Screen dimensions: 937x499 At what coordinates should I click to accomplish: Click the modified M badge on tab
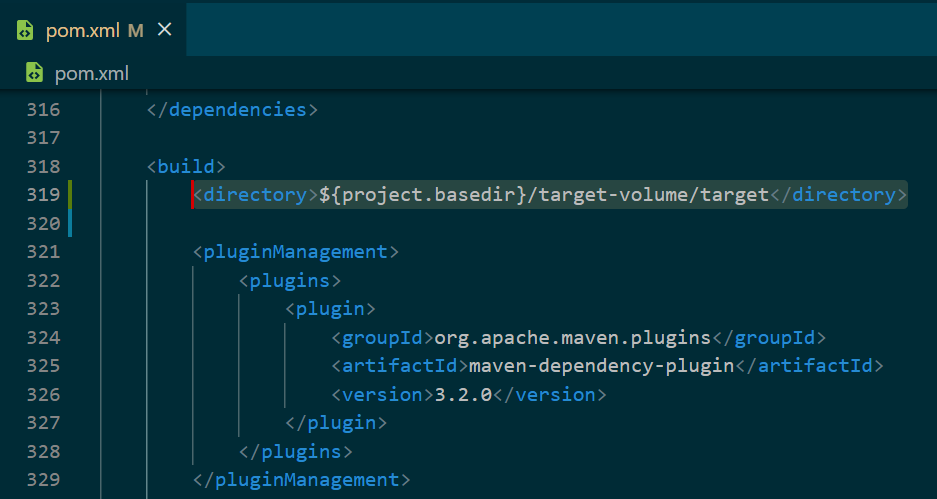coord(136,30)
